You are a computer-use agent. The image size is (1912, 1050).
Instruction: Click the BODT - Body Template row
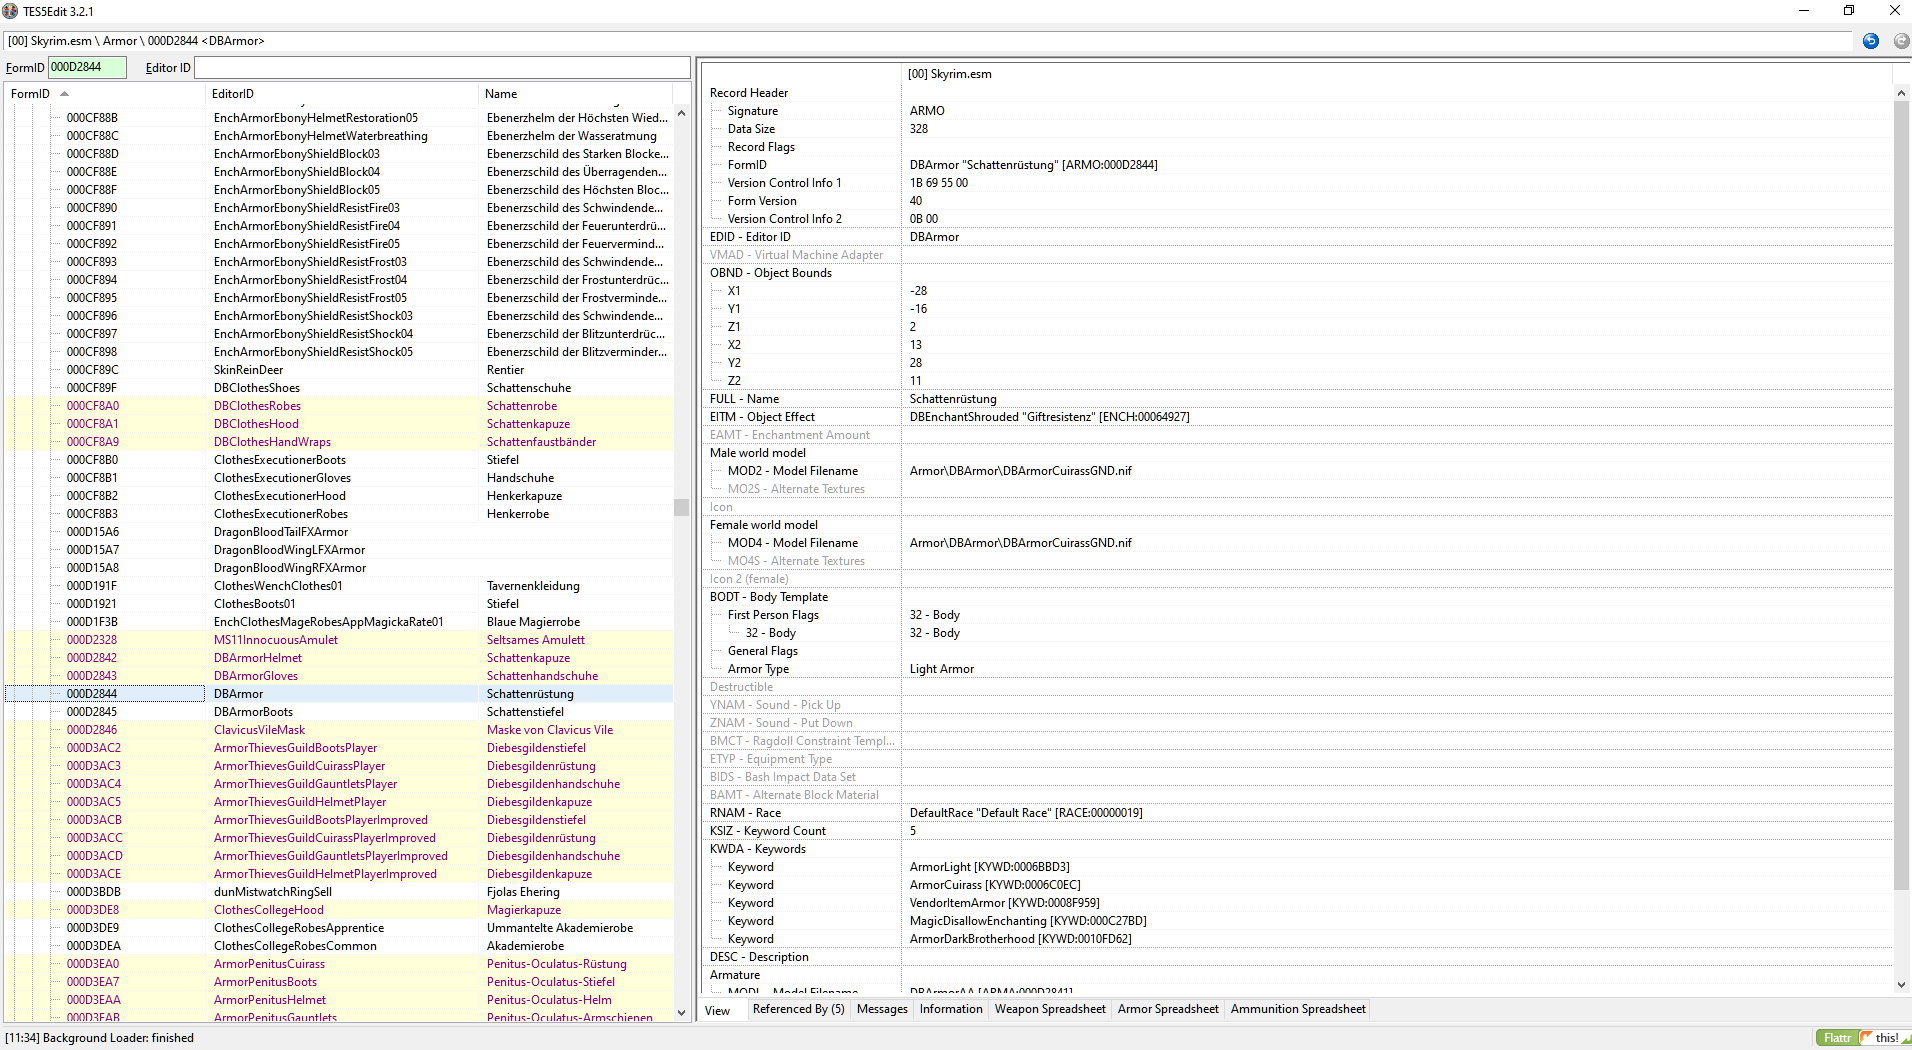1297,597
